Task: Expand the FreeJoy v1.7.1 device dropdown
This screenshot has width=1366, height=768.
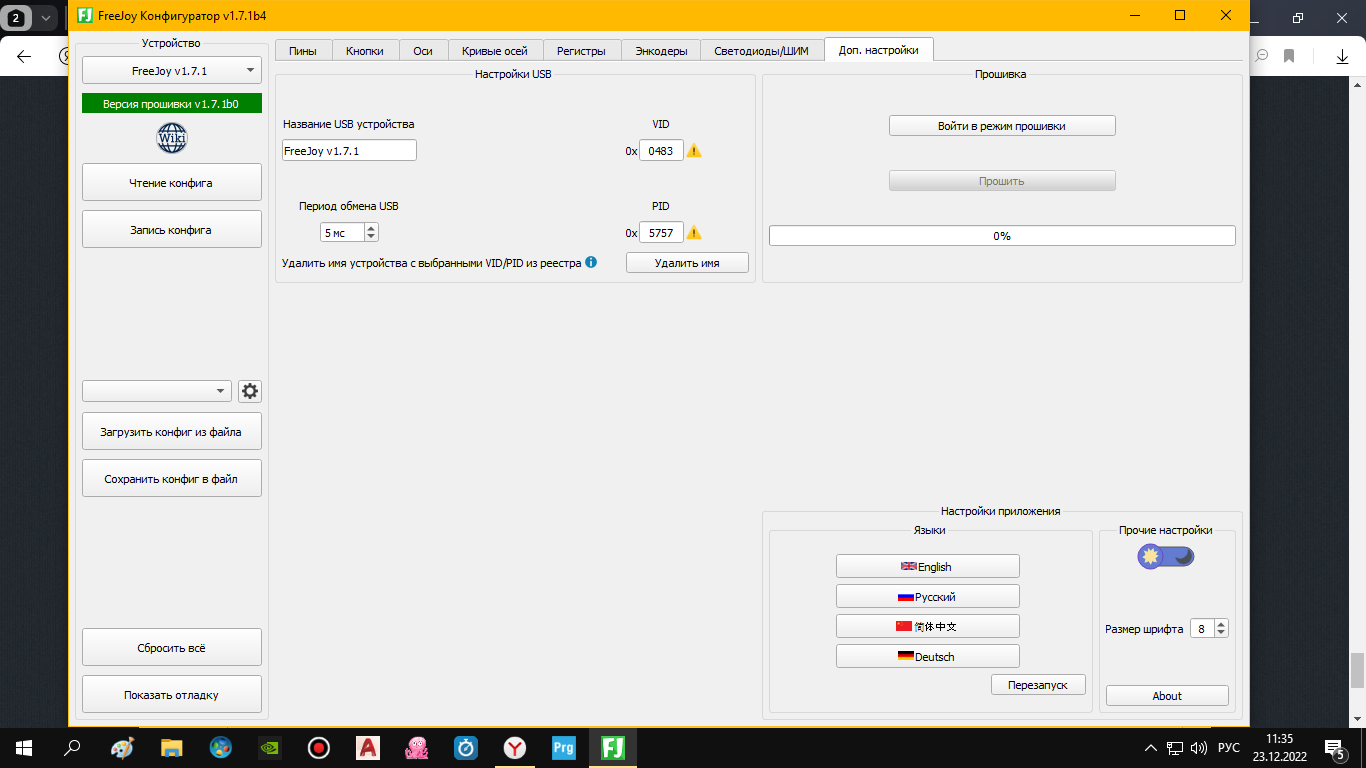Action: pyautogui.click(x=172, y=71)
